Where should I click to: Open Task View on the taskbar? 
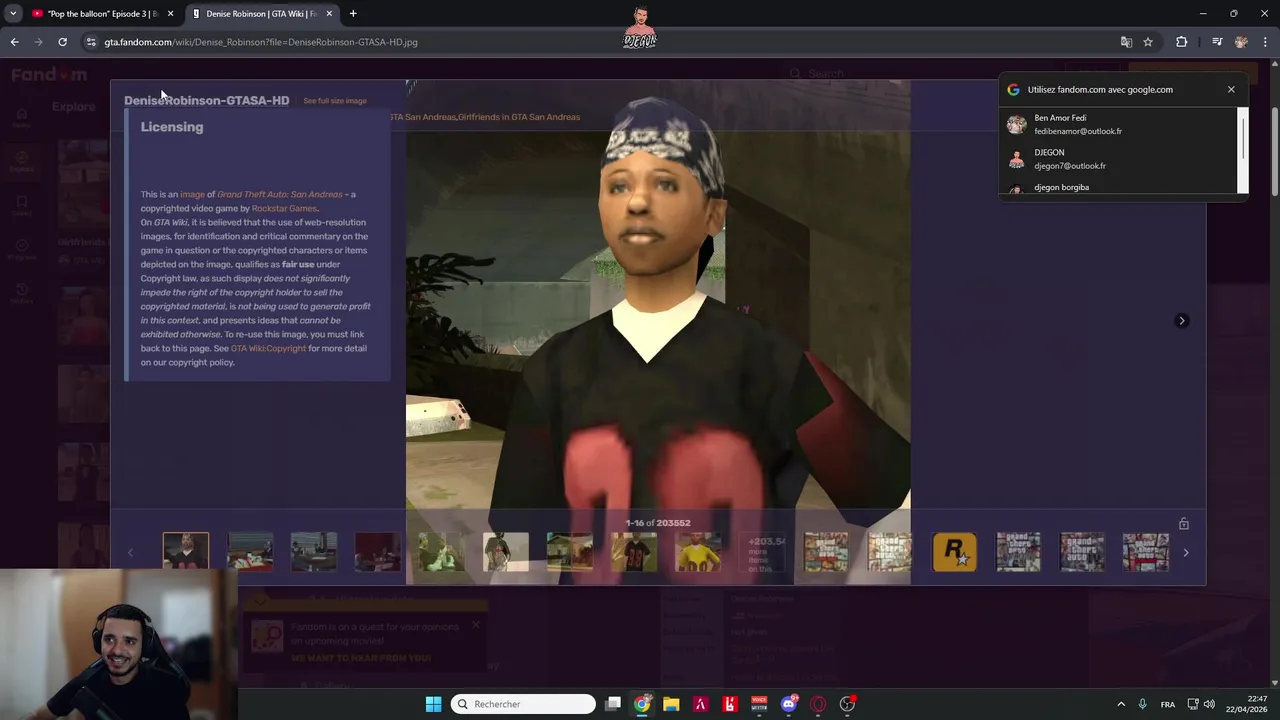pos(613,704)
